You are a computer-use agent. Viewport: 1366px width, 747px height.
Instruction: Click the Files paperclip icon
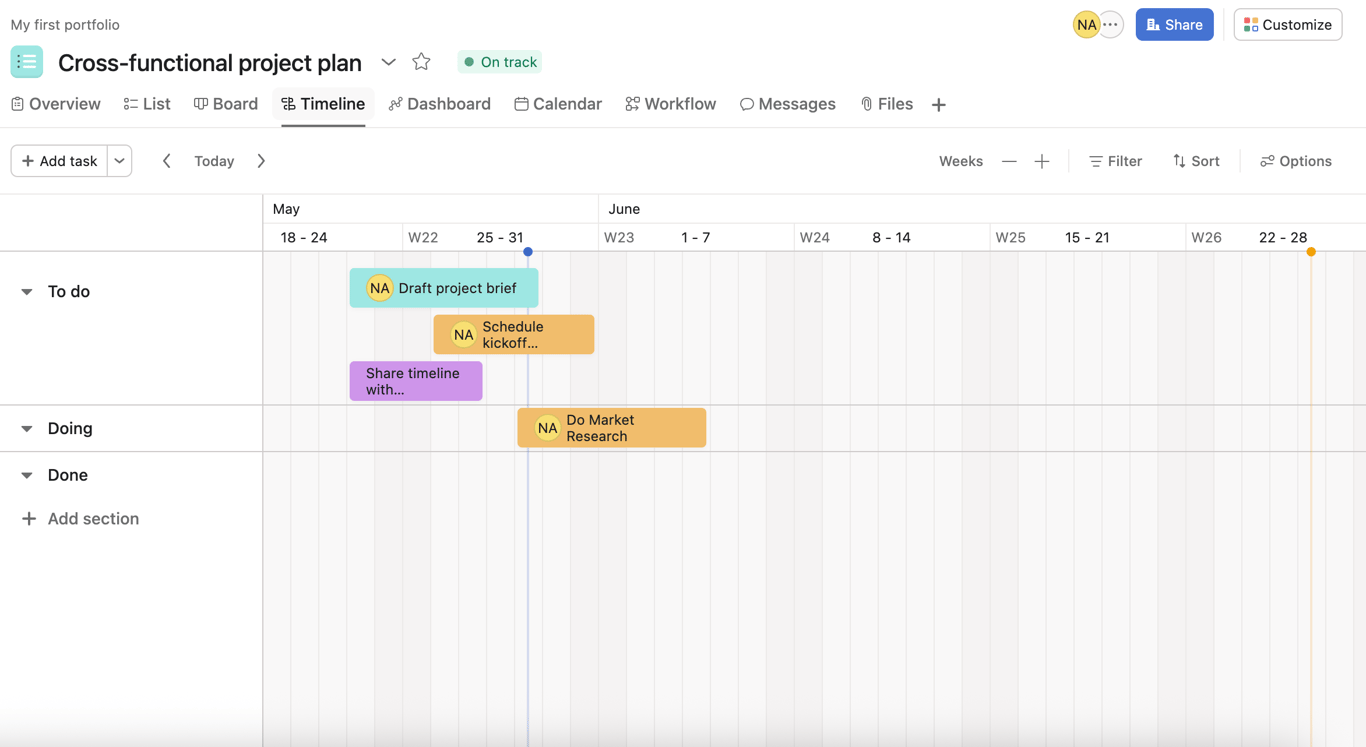[866, 103]
